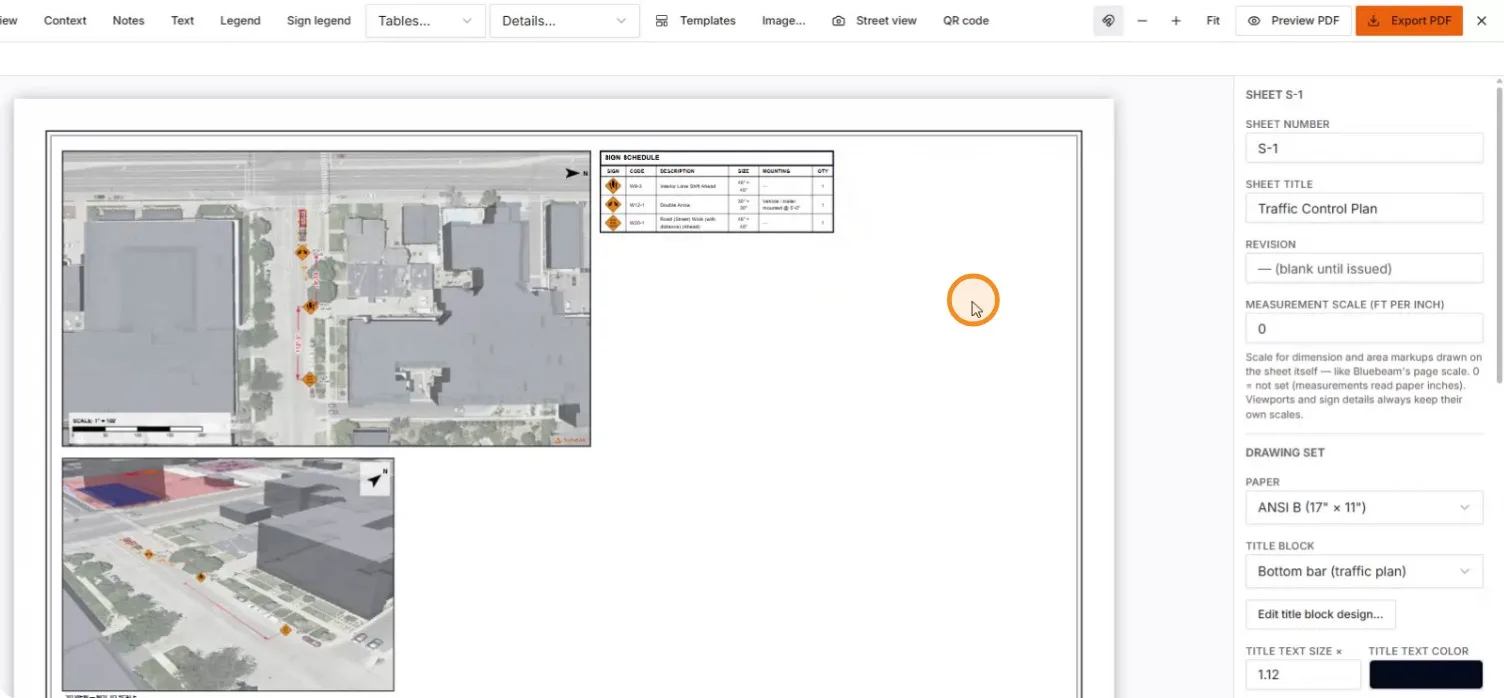Viewport: 1504px width, 698px height.
Task: Select the Sign Schedule table header
Action: [716, 157]
